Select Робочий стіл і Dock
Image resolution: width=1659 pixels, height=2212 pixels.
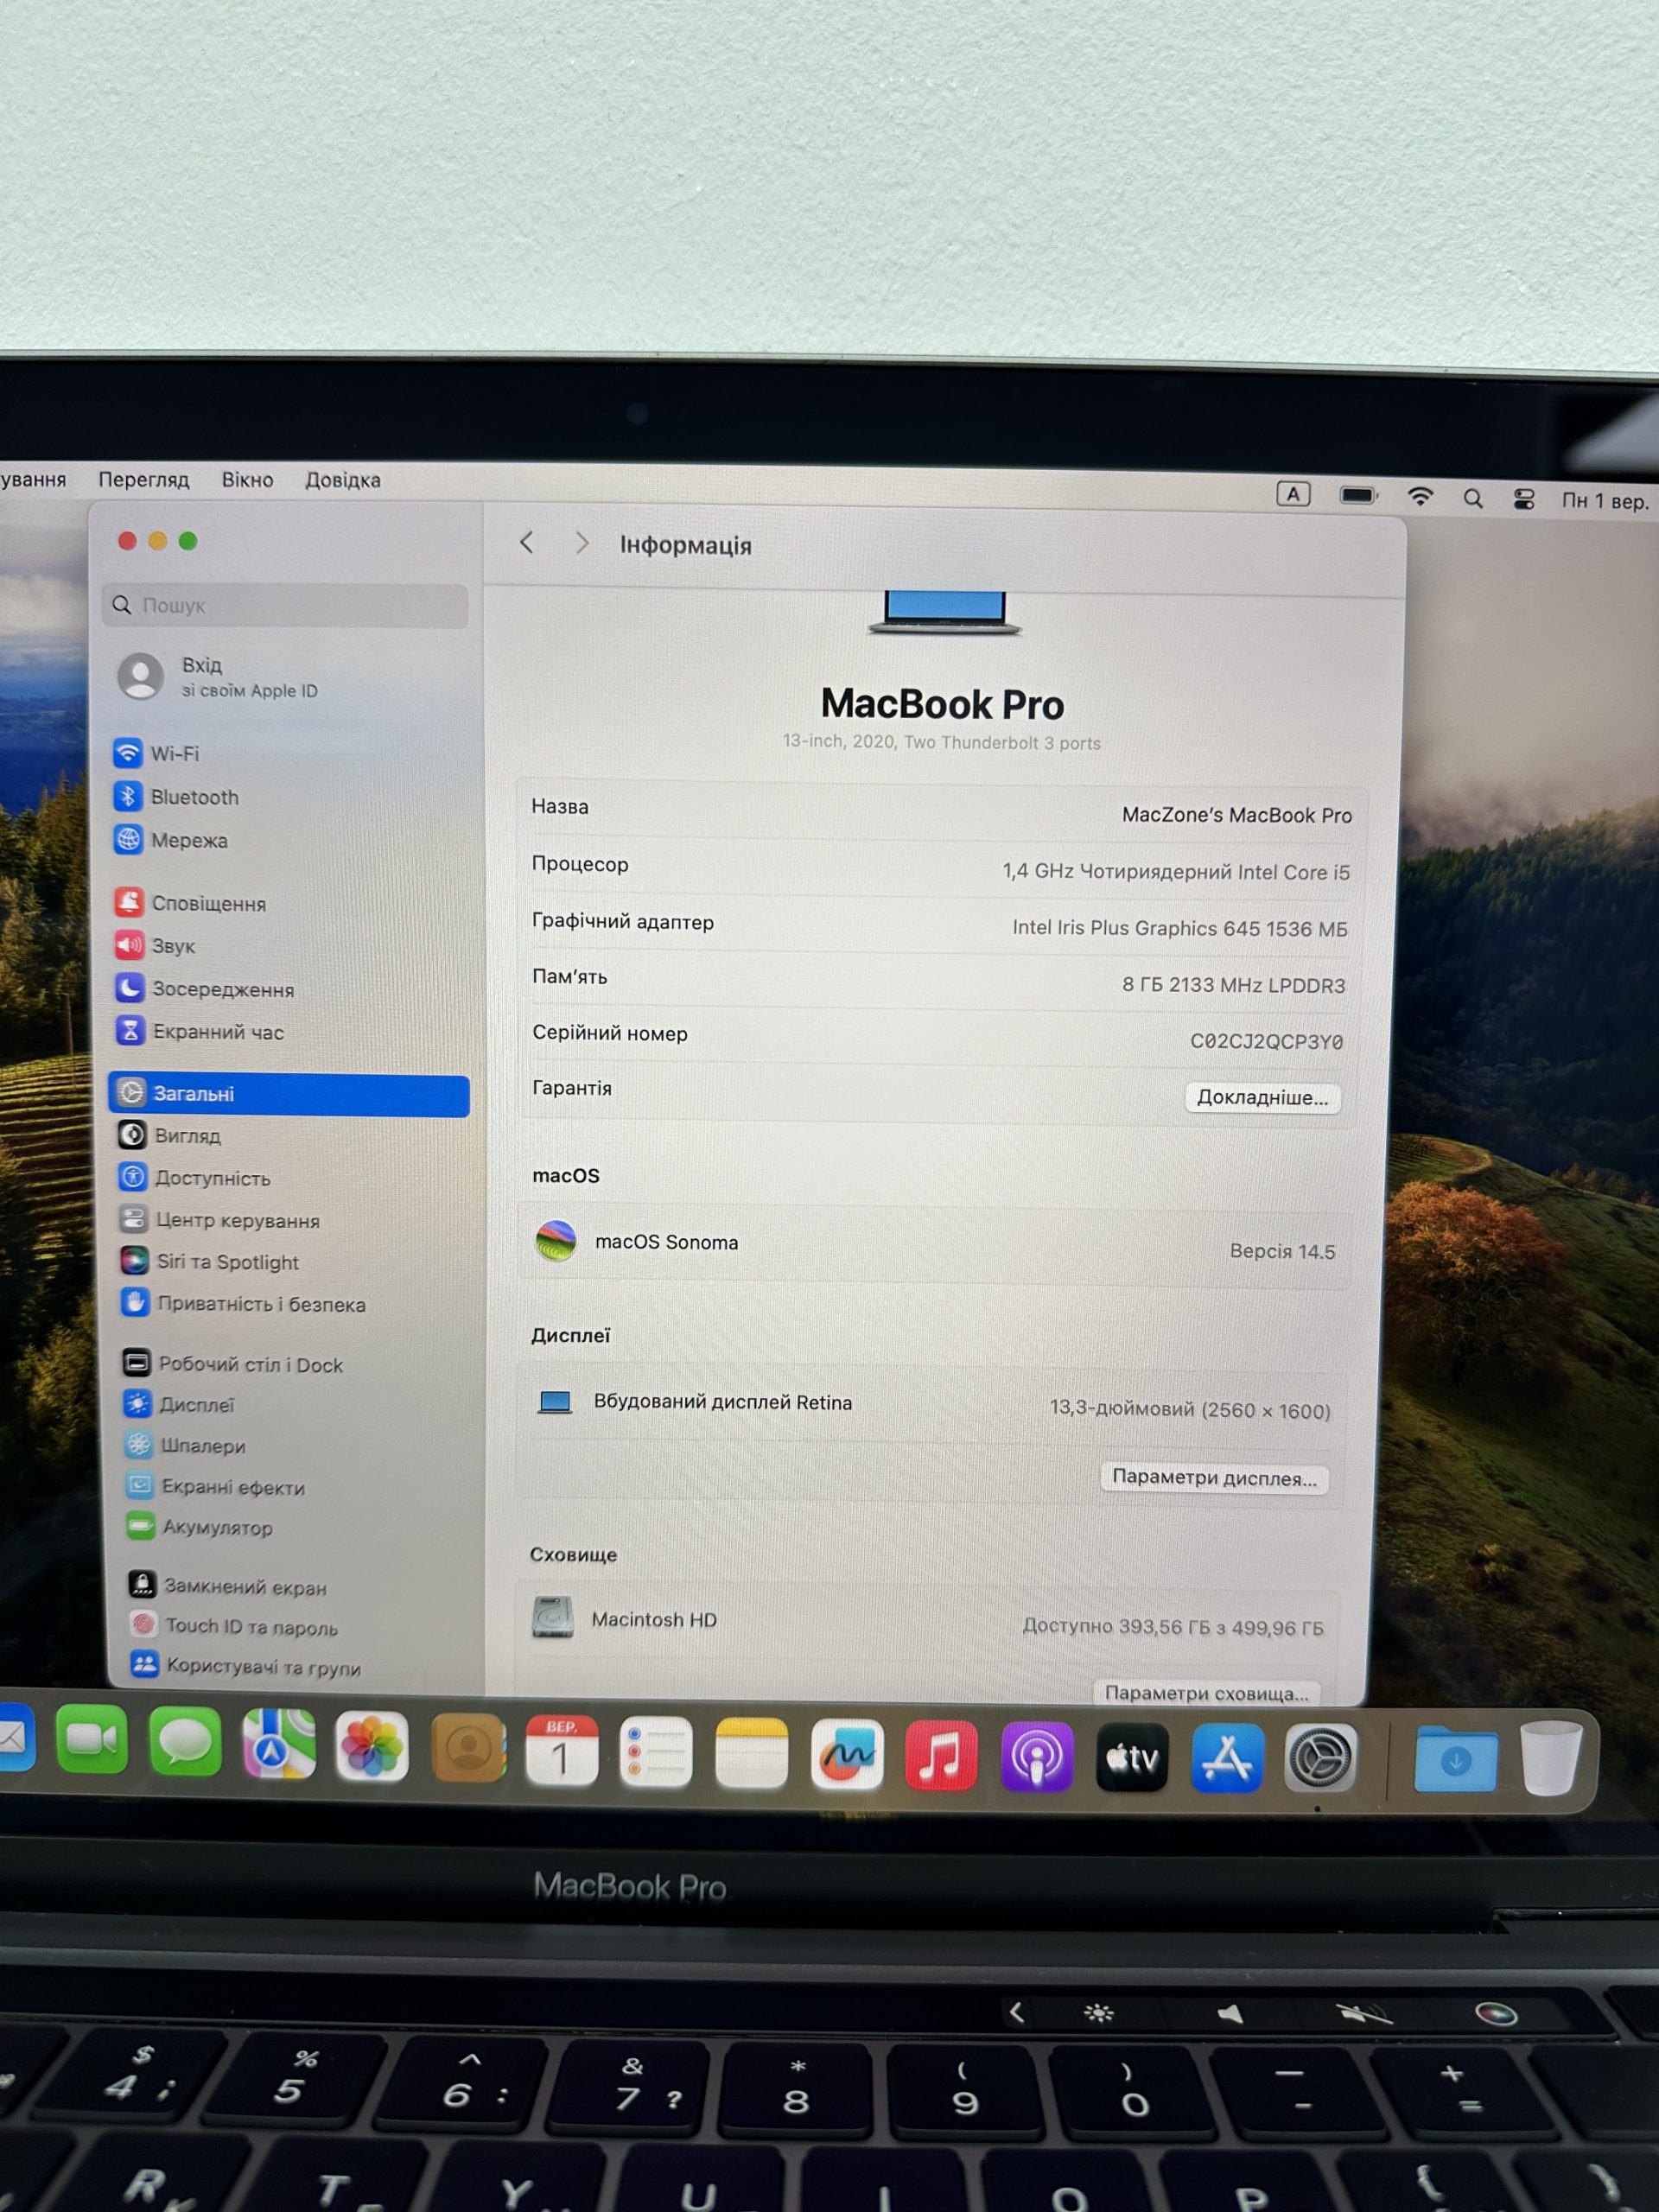[233, 1364]
